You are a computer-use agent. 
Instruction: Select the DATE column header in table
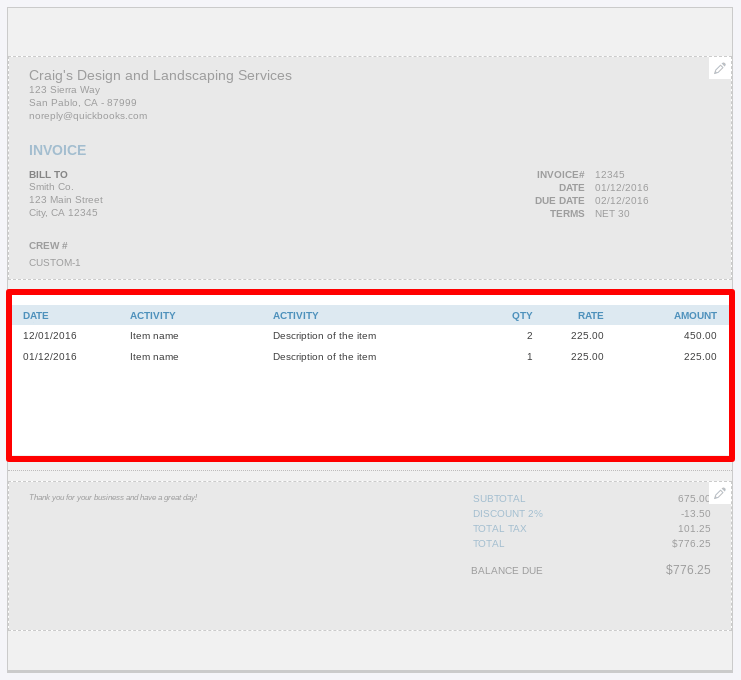click(36, 316)
